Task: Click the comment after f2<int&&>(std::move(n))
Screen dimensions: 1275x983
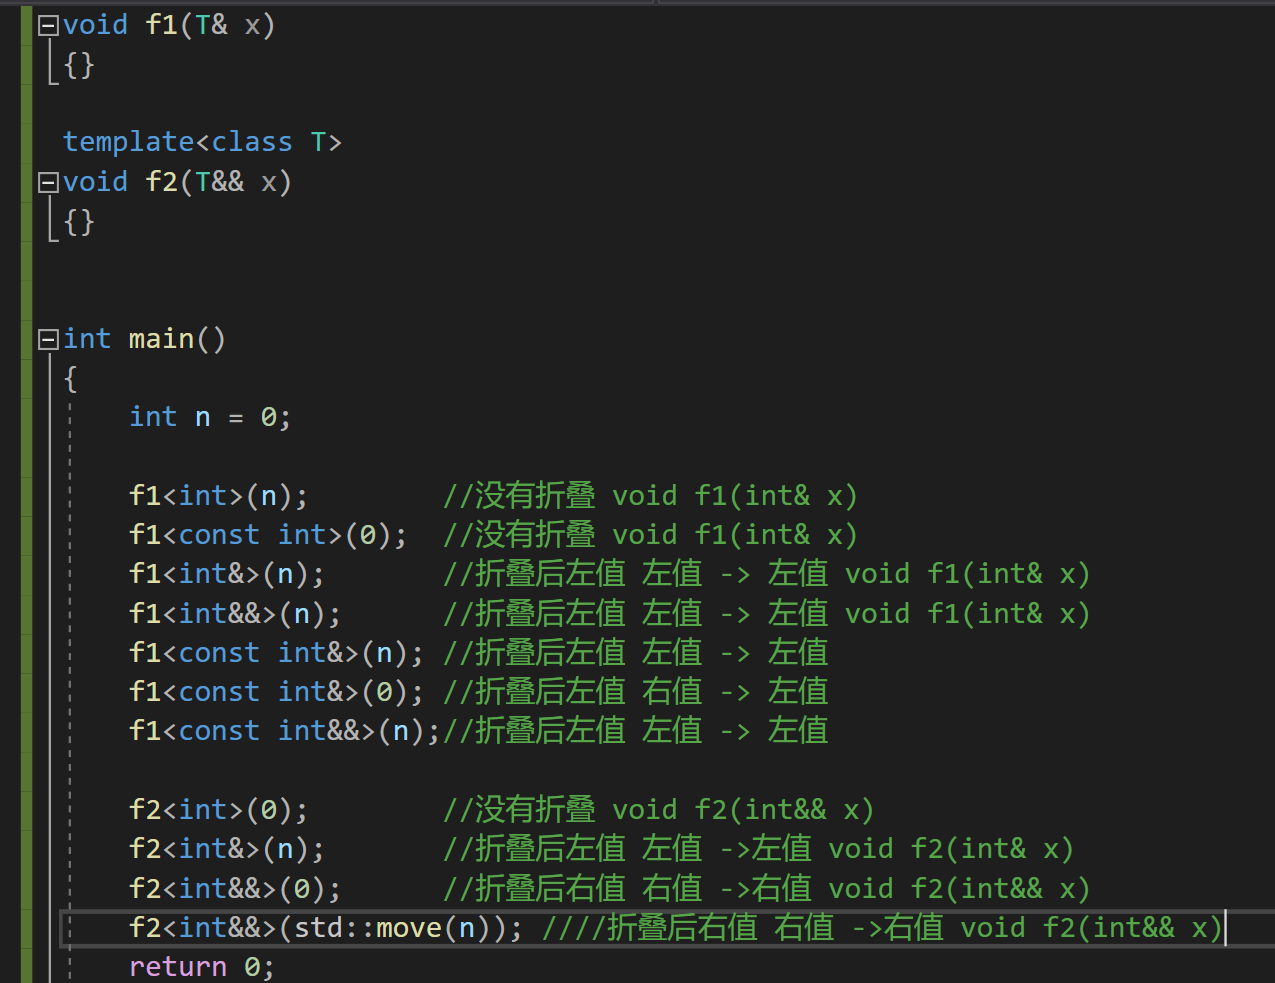Action: point(882,928)
